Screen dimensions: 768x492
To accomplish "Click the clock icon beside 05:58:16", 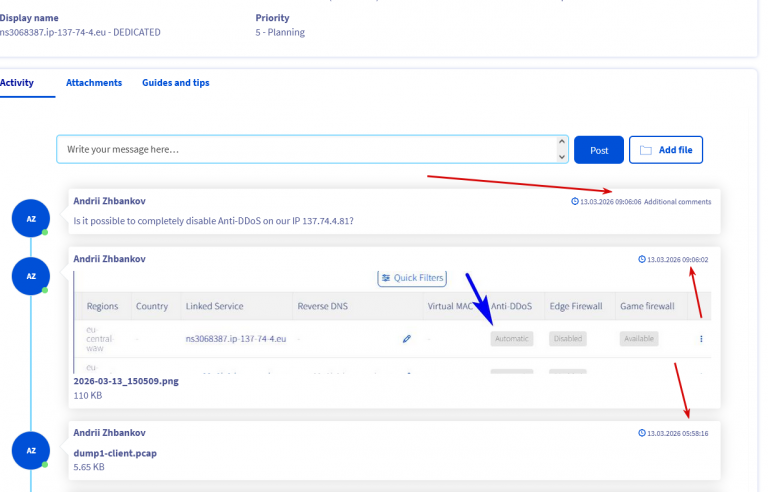I will (x=642, y=433).
